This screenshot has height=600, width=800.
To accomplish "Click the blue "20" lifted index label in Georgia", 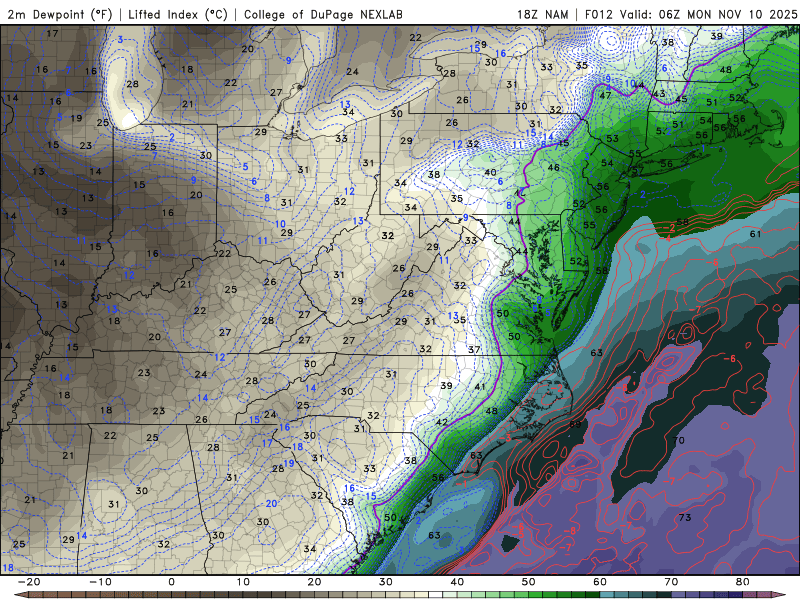I will click(x=271, y=504).
